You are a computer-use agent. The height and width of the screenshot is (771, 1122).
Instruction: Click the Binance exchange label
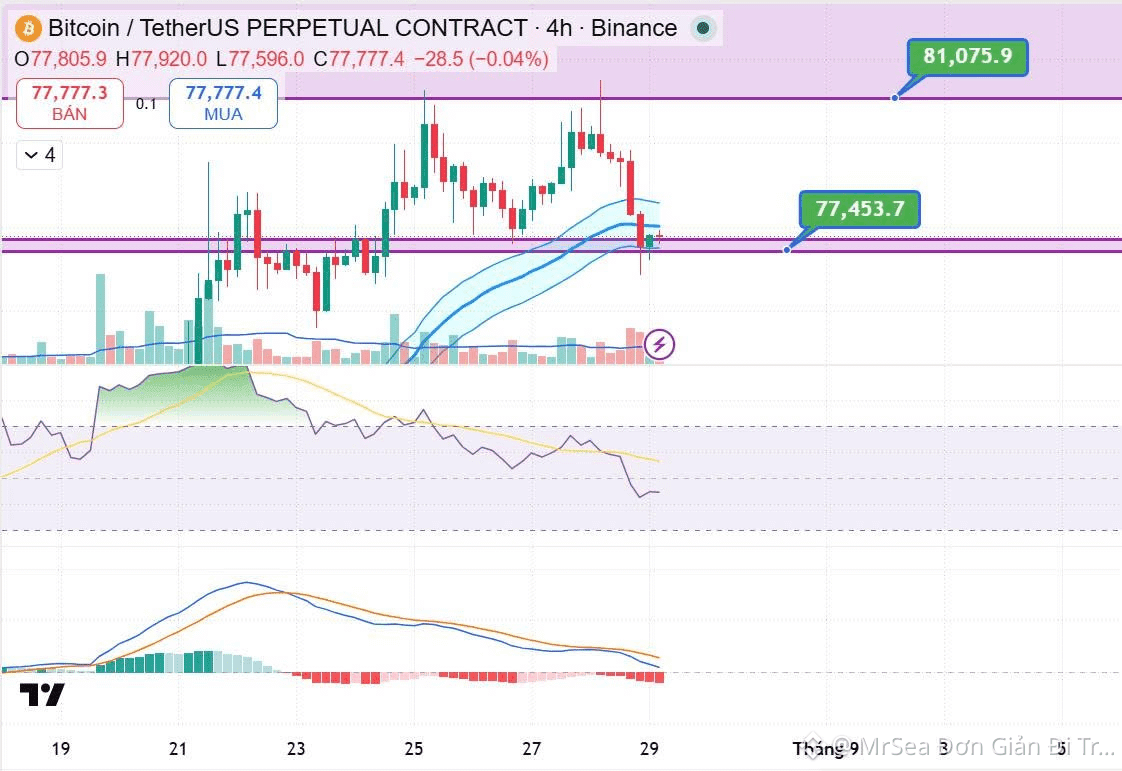[633, 28]
